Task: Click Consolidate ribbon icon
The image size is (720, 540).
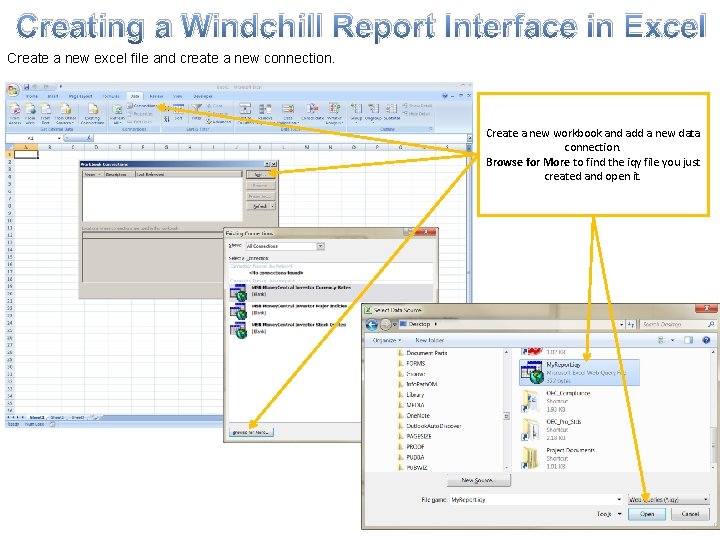Action: pos(313,112)
